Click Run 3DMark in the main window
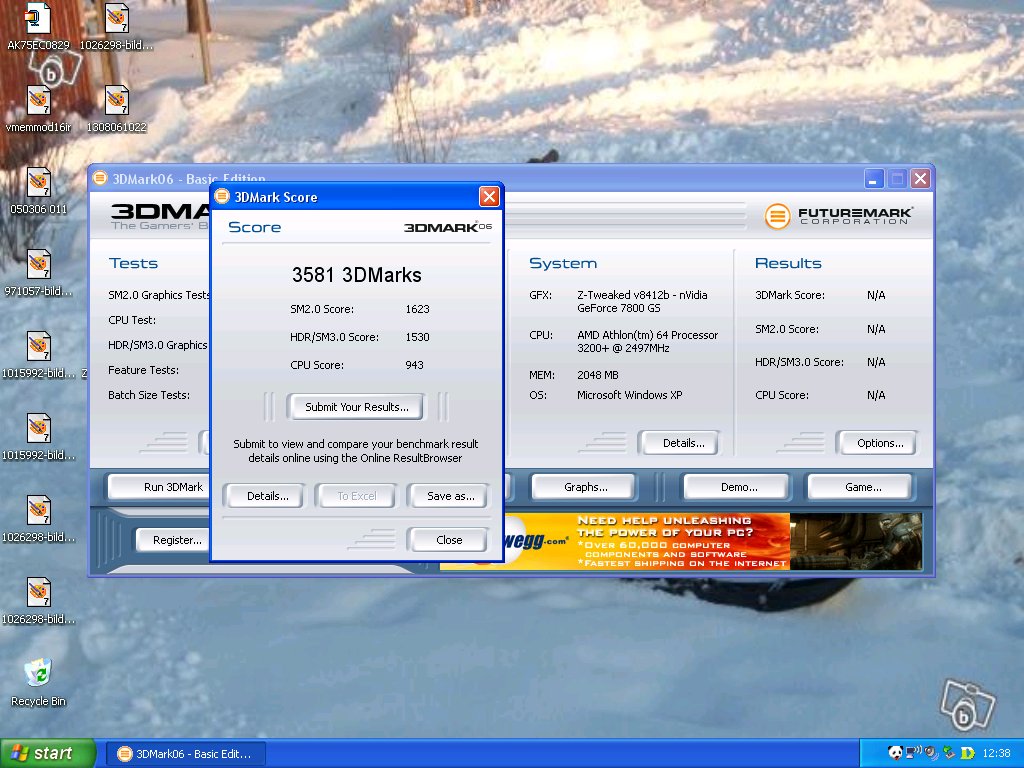Screen dimensions: 1024x768 click(161, 487)
